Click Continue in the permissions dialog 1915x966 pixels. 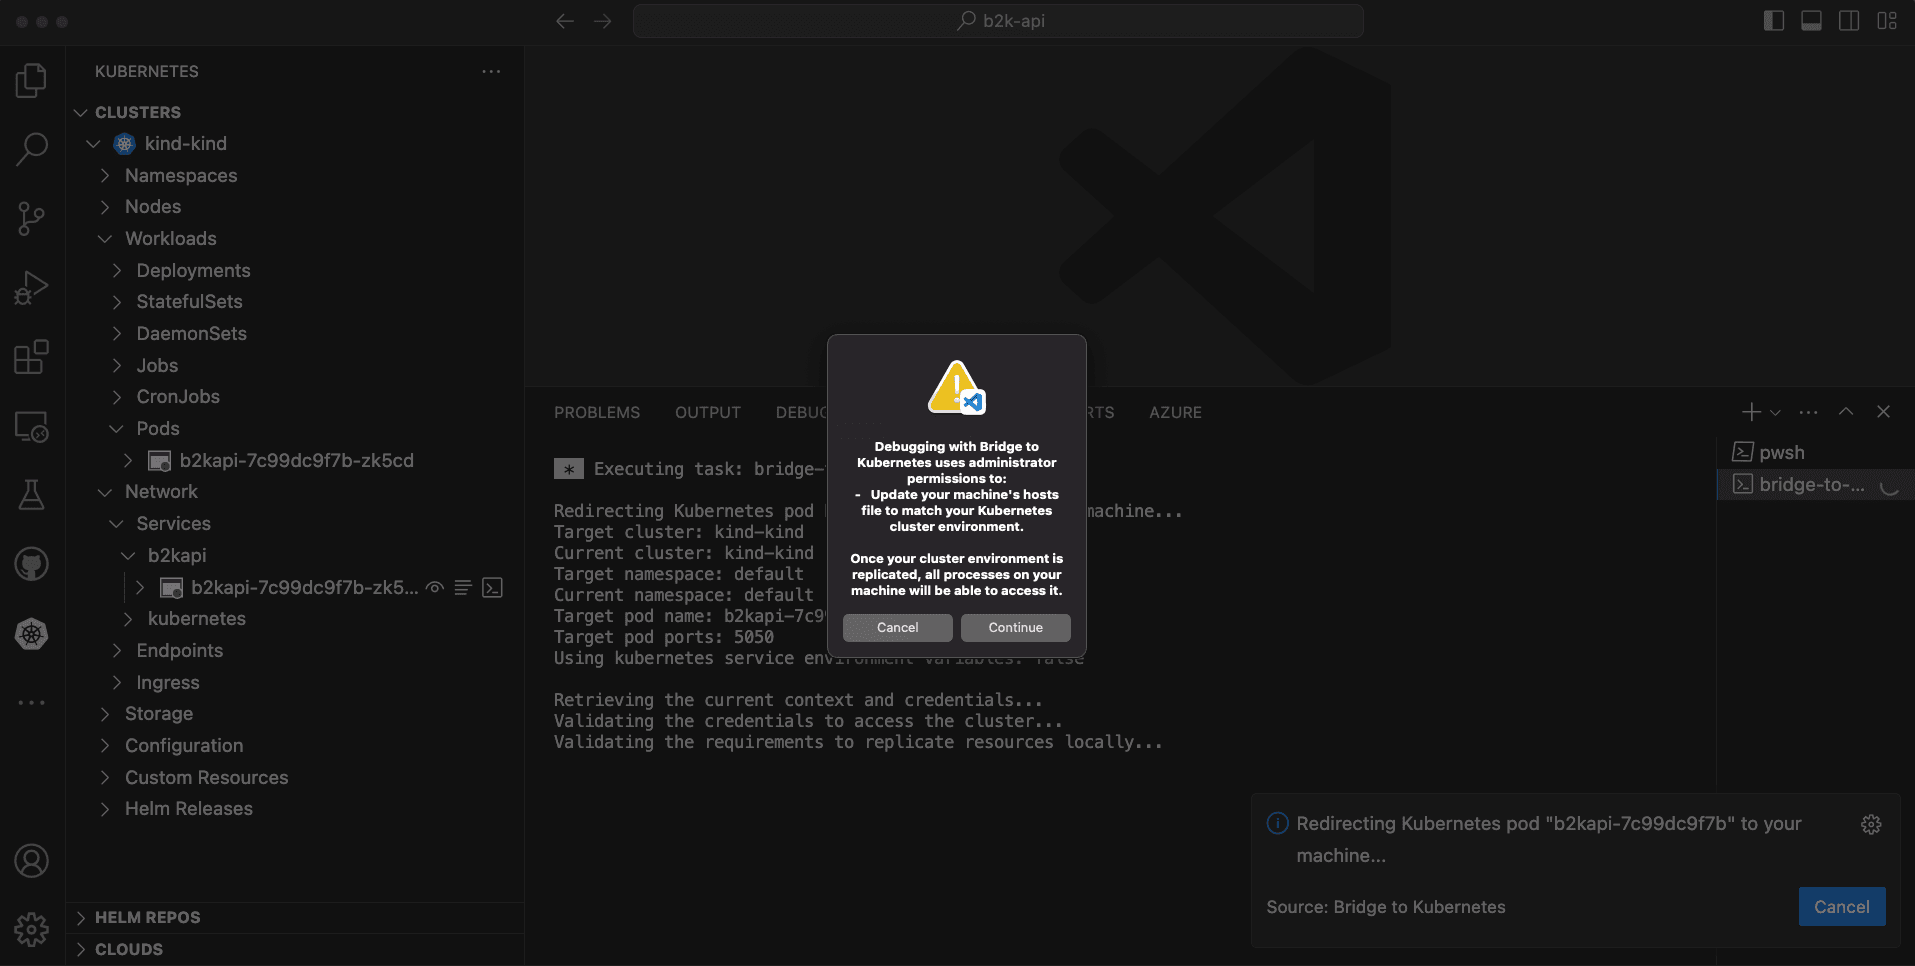(x=1015, y=627)
